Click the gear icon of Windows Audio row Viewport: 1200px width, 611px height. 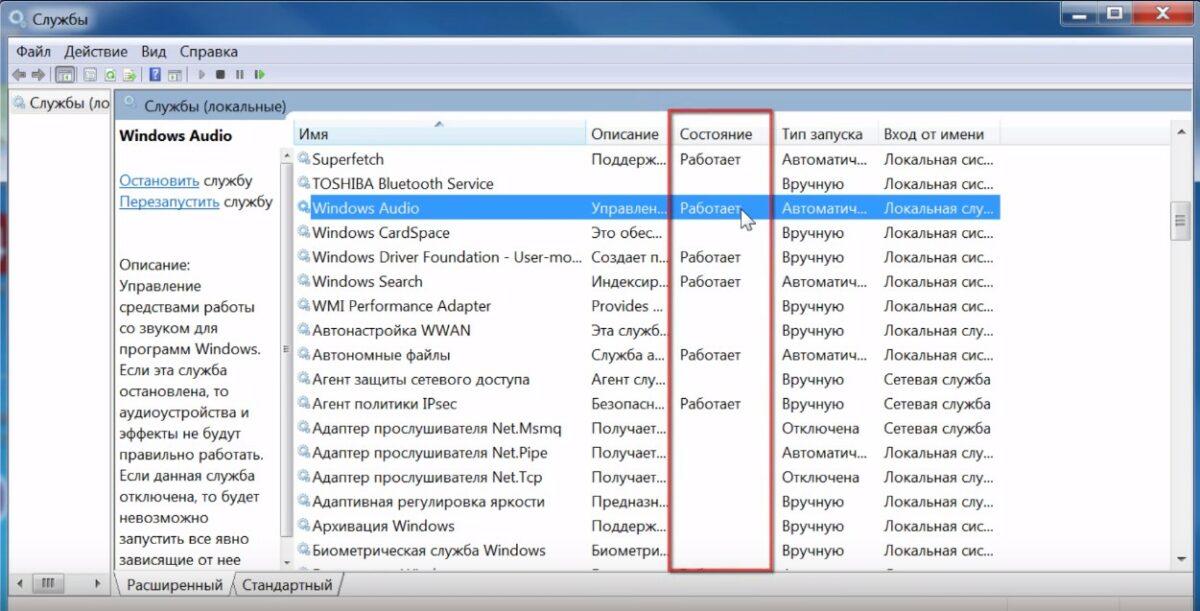point(304,208)
